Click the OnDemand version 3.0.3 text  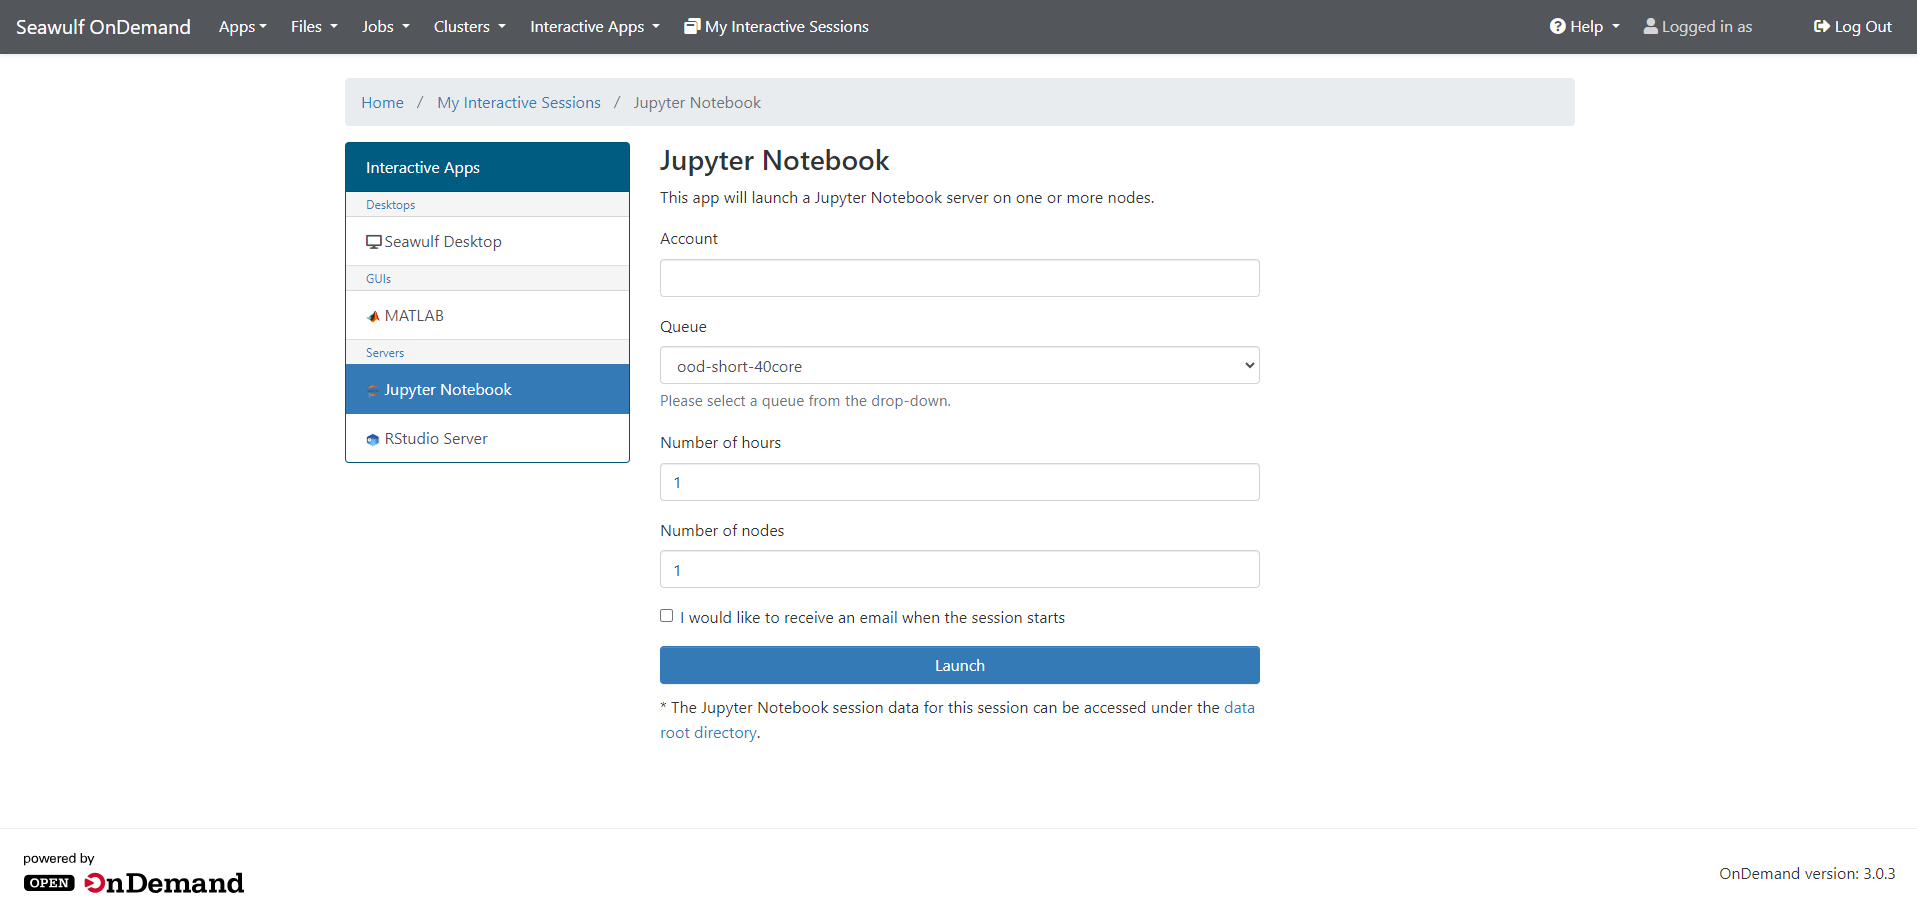tap(1807, 873)
